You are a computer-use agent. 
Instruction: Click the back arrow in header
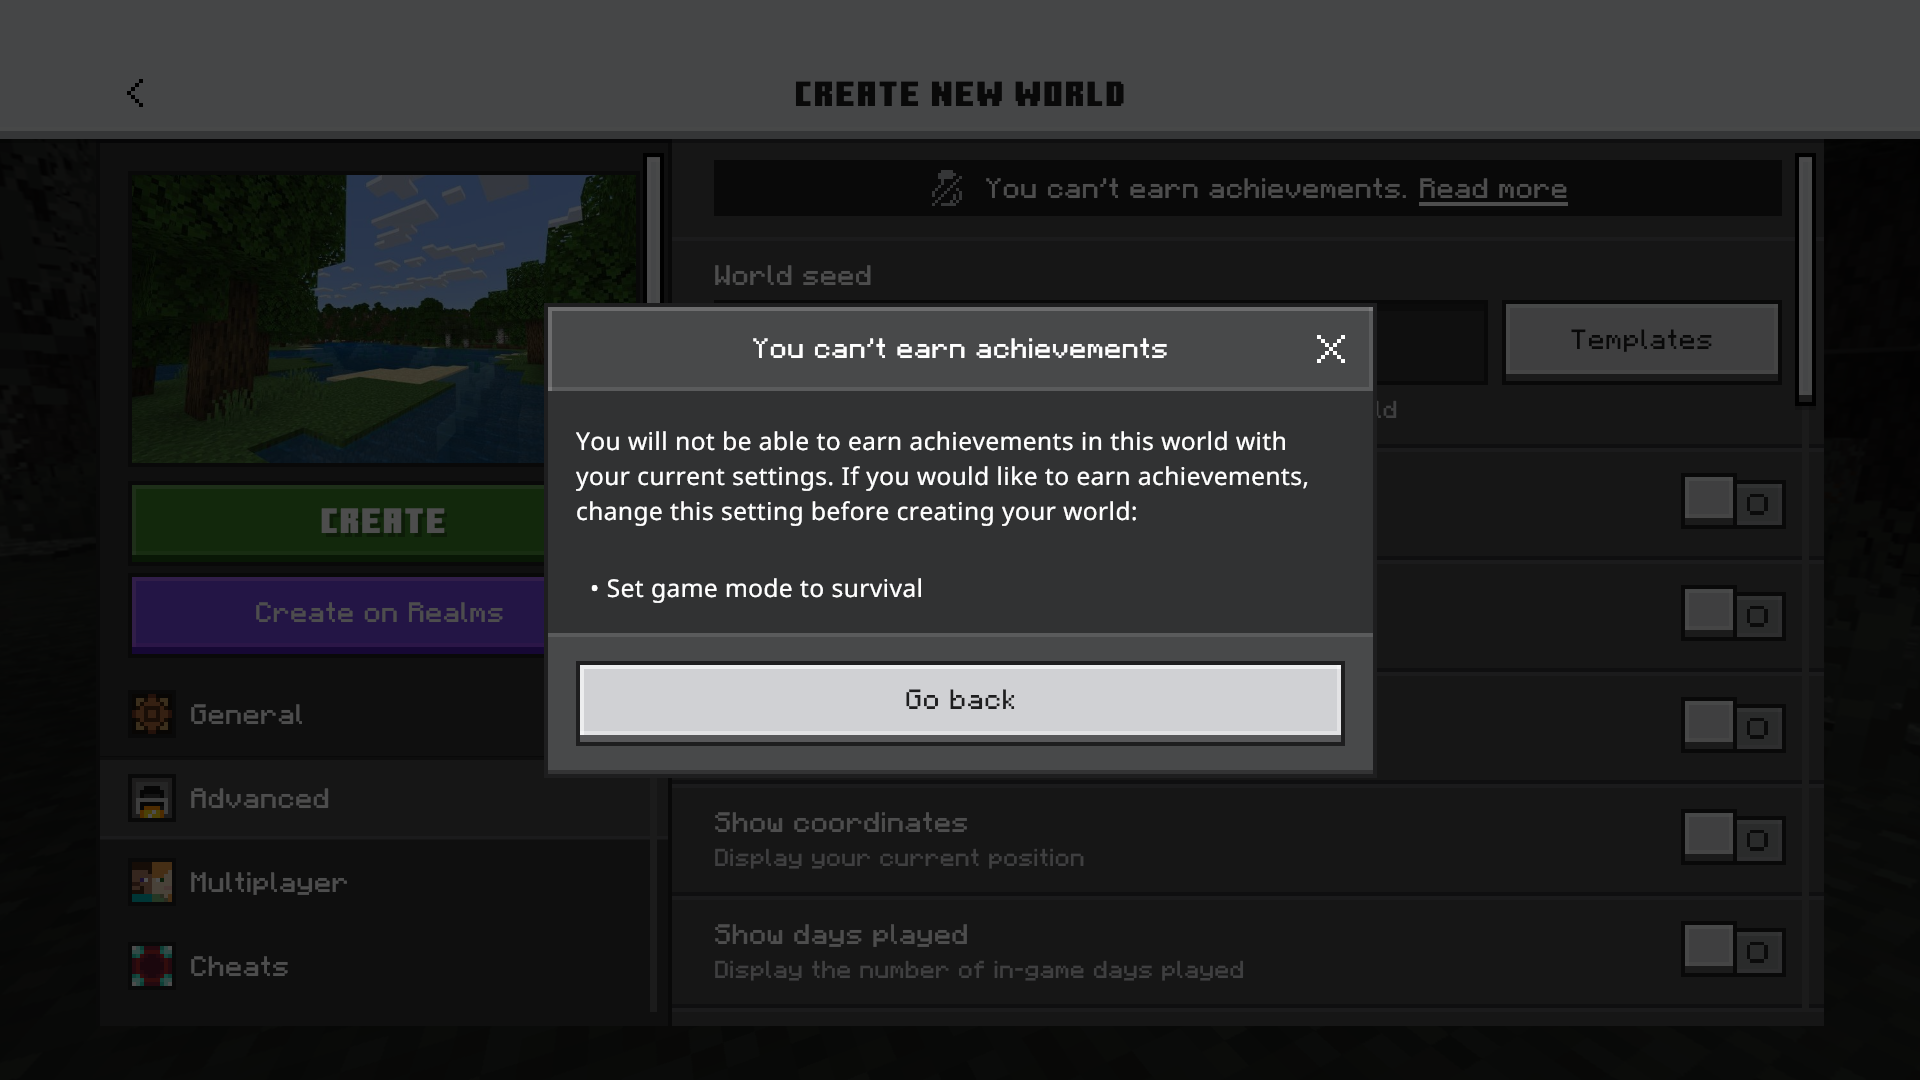[136, 93]
